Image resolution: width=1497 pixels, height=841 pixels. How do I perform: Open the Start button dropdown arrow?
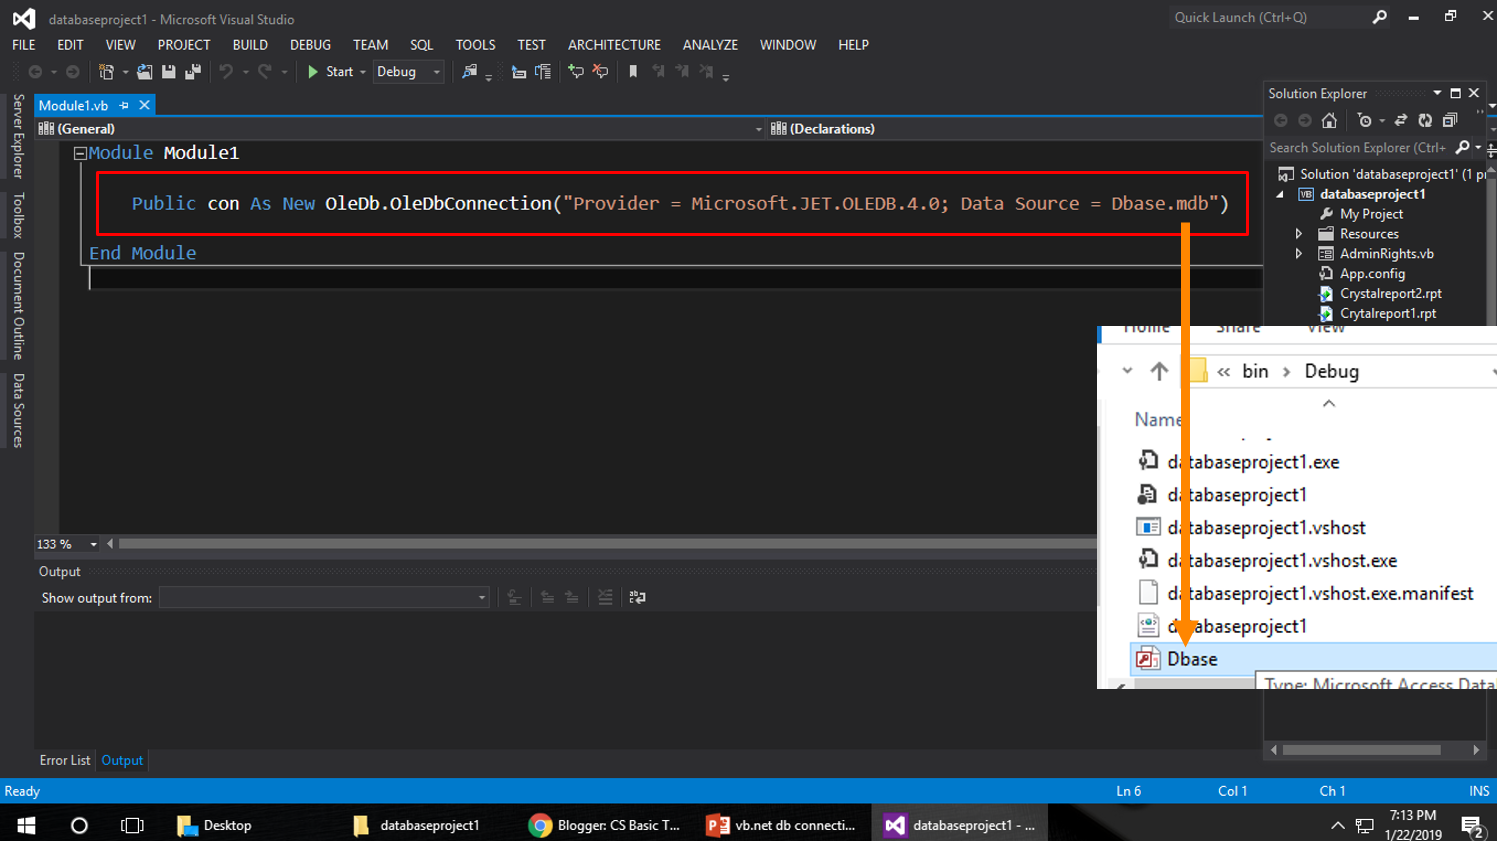(363, 72)
